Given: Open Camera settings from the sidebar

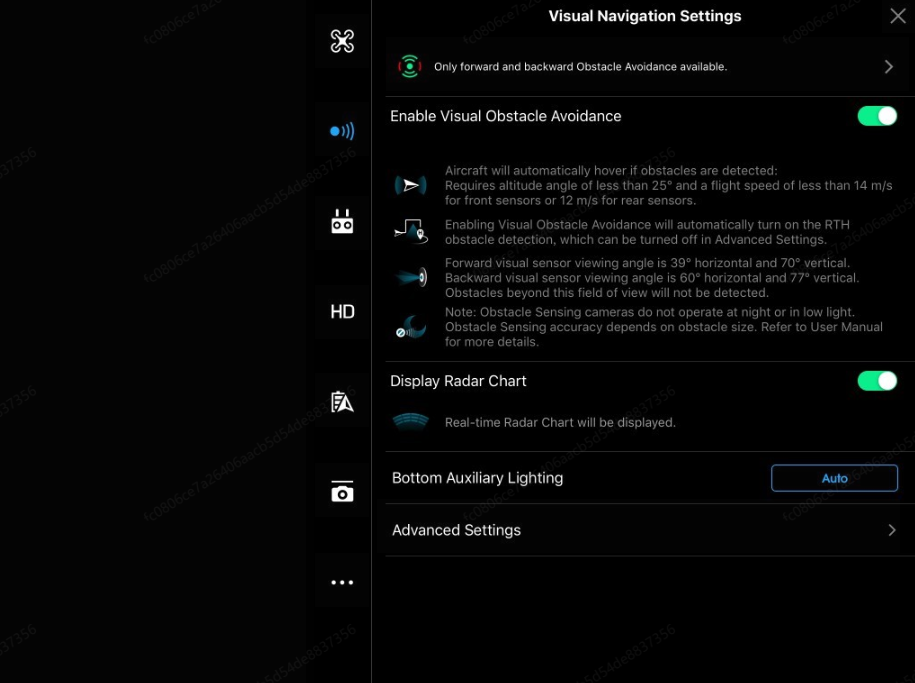Looking at the screenshot, I should [x=342, y=491].
